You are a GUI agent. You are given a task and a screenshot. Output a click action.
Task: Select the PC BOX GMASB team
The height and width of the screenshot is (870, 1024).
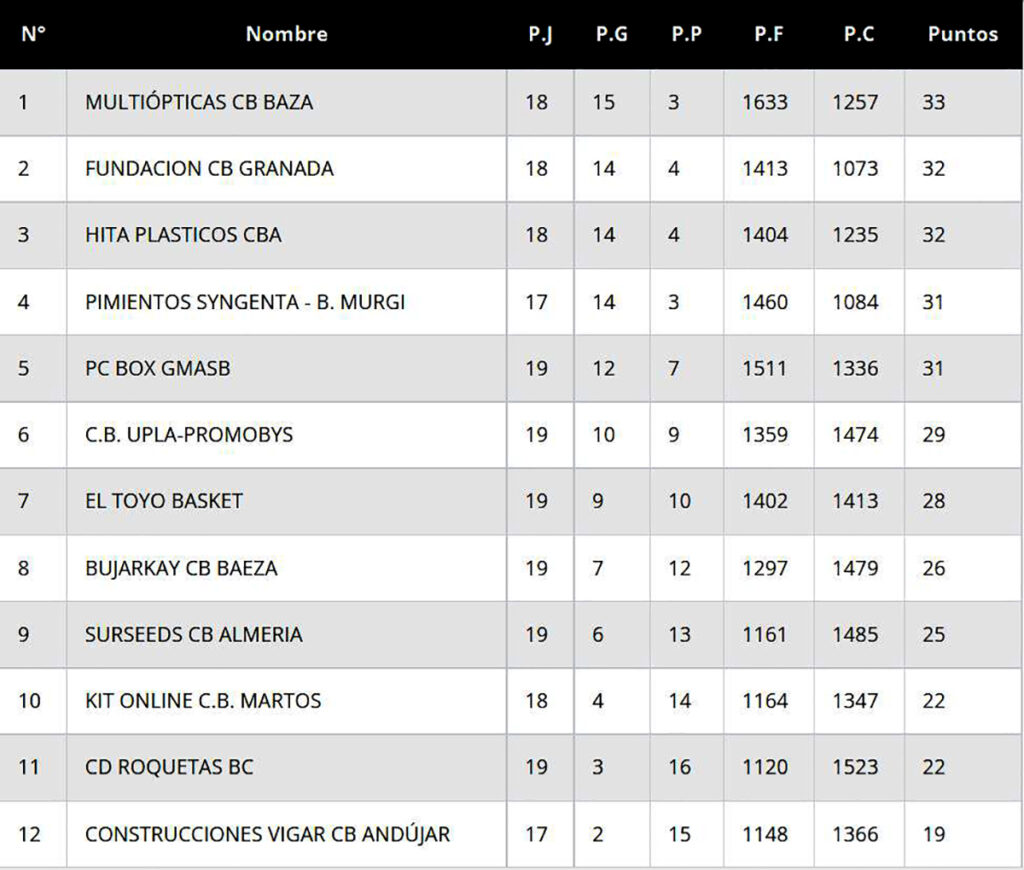tap(157, 368)
